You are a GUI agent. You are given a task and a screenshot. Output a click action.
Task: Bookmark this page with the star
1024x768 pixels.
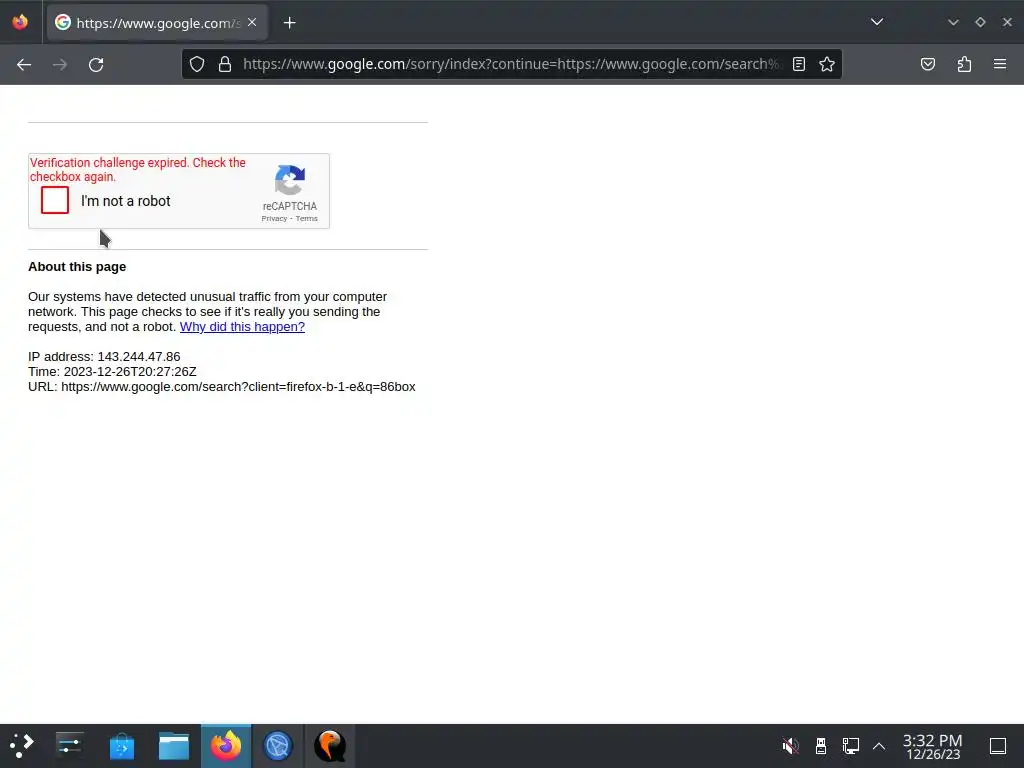[827, 64]
